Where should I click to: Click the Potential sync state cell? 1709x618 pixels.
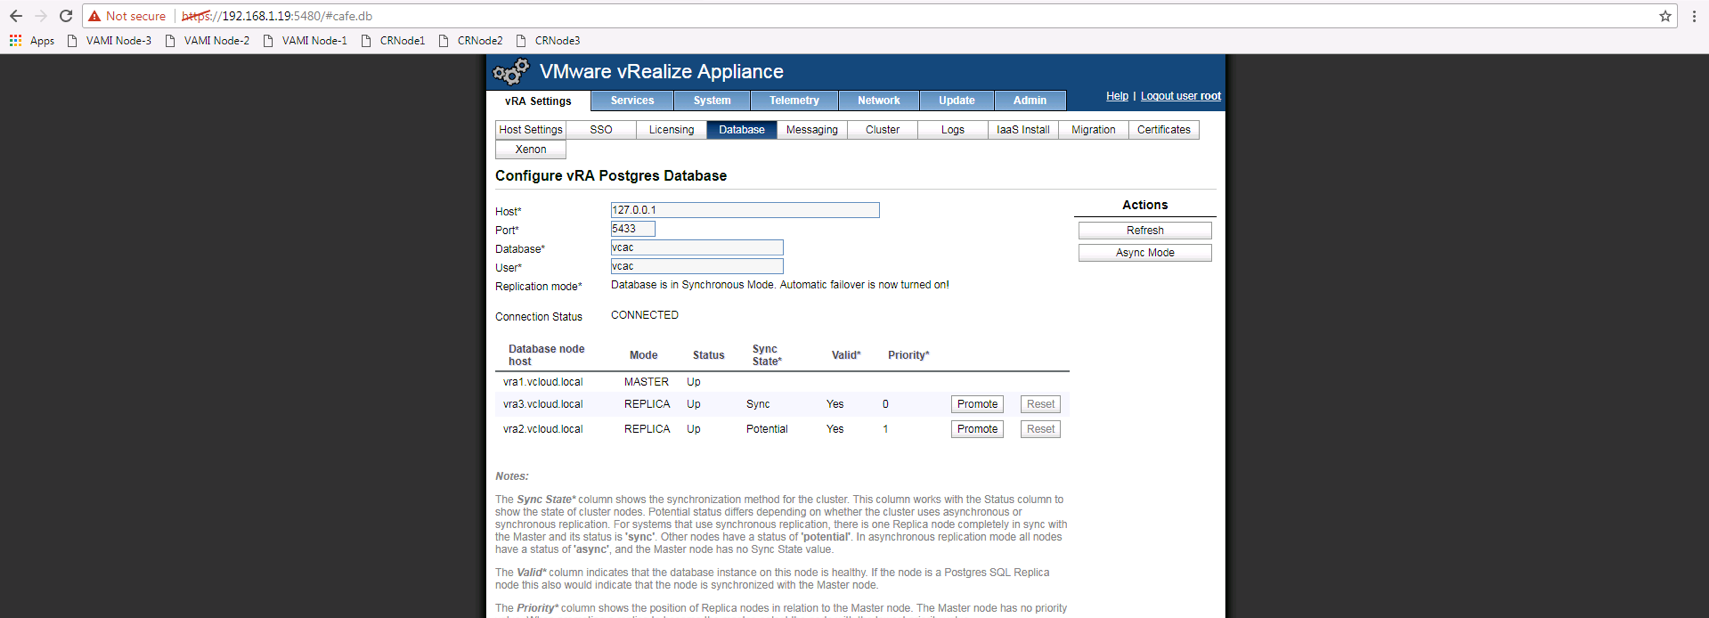point(767,429)
